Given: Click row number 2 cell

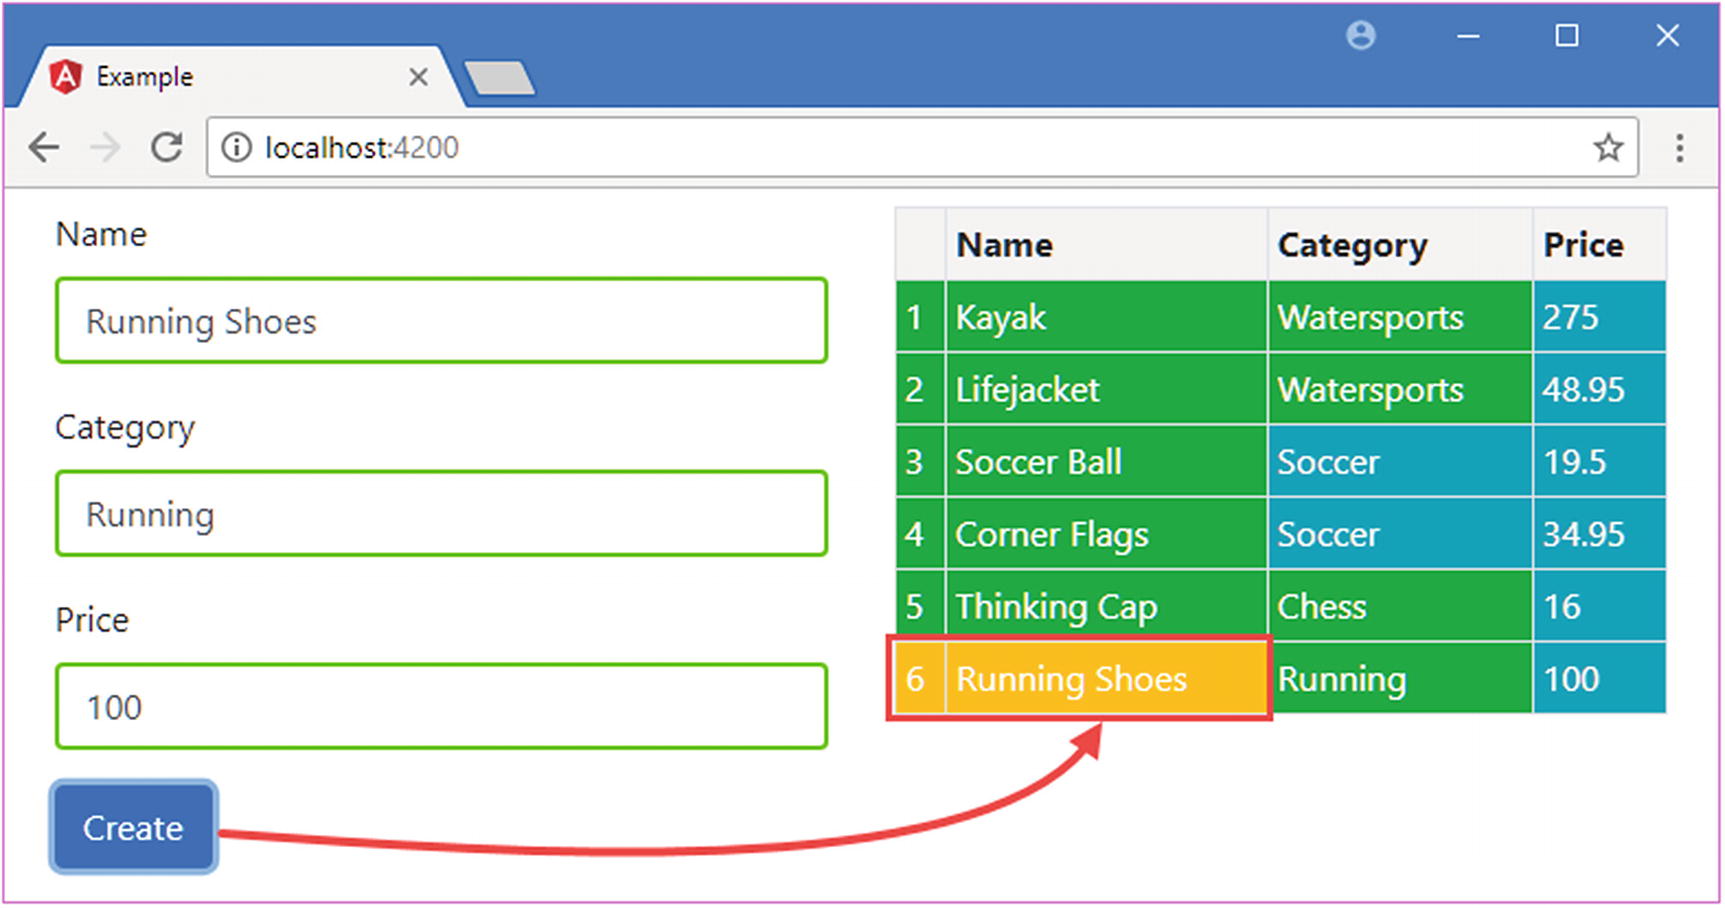Looking at the screenshot, I should click(920, 389).
